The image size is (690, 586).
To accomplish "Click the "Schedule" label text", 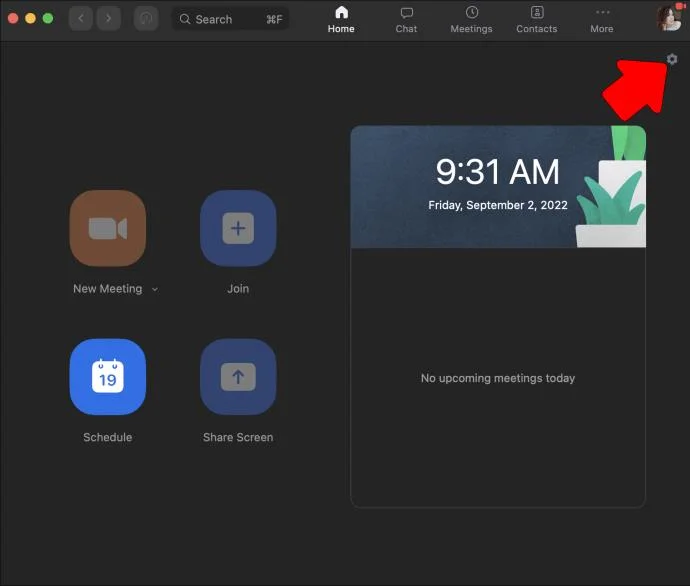I will pos(108,437).
